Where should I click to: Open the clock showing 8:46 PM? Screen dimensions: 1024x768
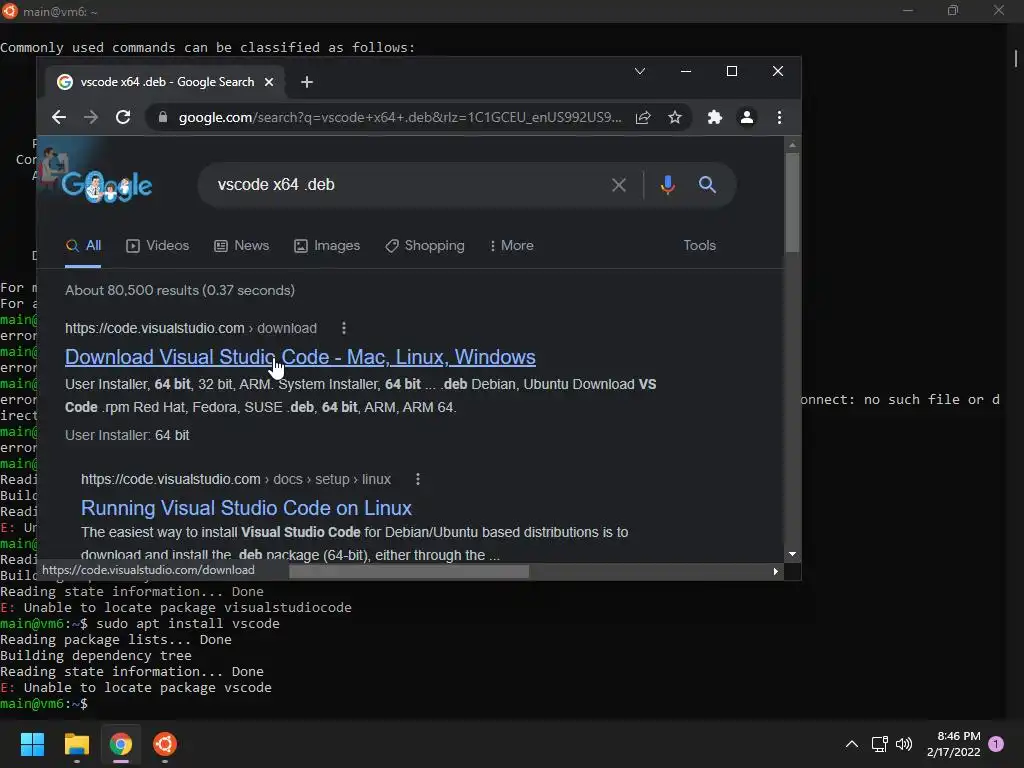953,744
